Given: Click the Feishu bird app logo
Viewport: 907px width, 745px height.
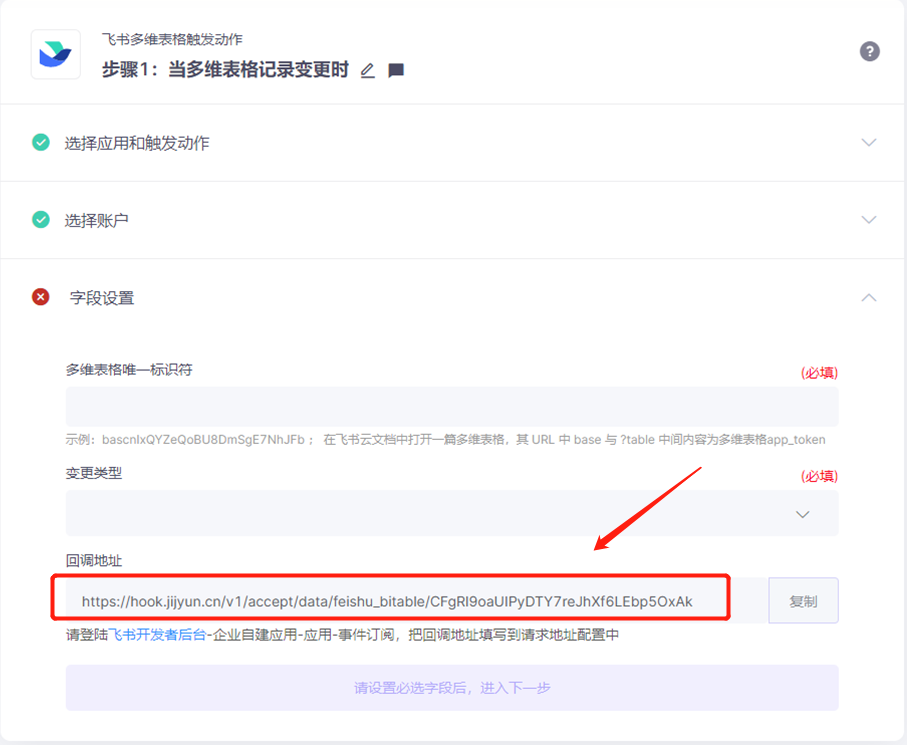Looking at the screenshot, I should point(56,54).
